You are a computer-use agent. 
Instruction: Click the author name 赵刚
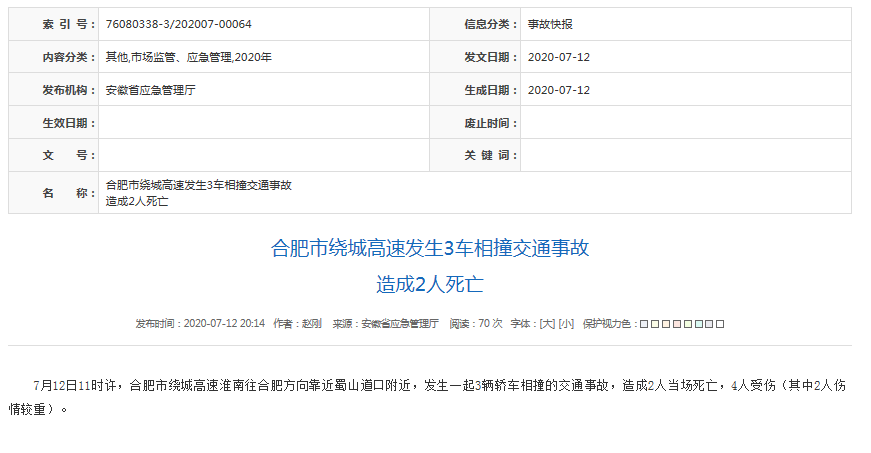[x=312, y=324]
